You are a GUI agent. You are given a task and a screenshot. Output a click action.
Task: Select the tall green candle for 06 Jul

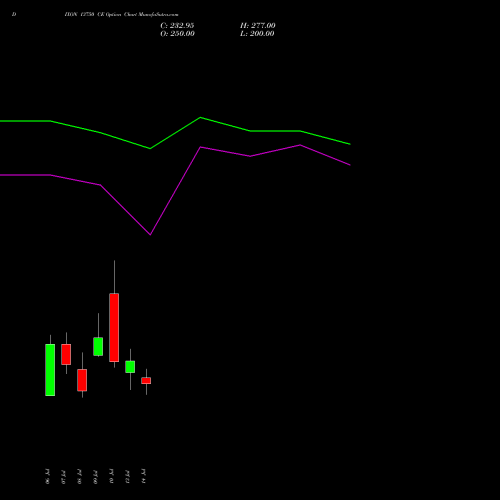pos(50,370)
